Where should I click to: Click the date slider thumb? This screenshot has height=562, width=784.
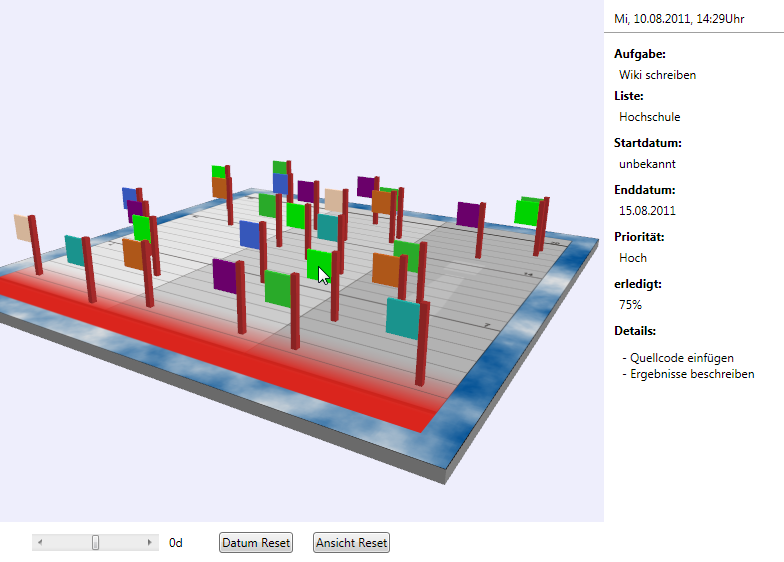96,542
